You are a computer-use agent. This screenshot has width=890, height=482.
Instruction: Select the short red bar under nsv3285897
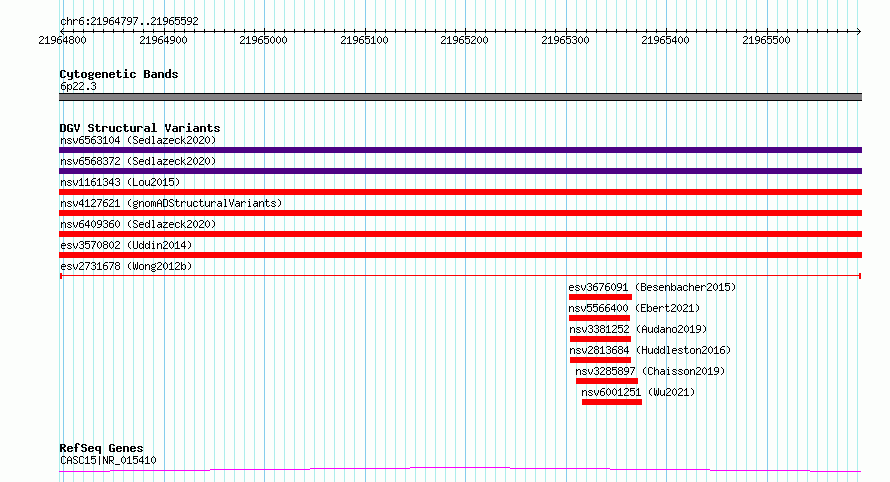(607, 381)
